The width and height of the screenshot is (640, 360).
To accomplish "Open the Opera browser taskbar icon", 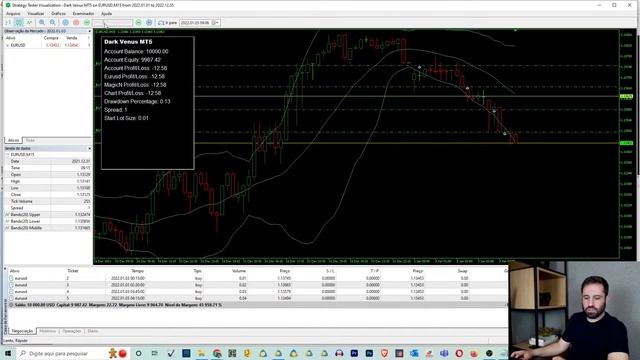I will [x=459, y=353].
